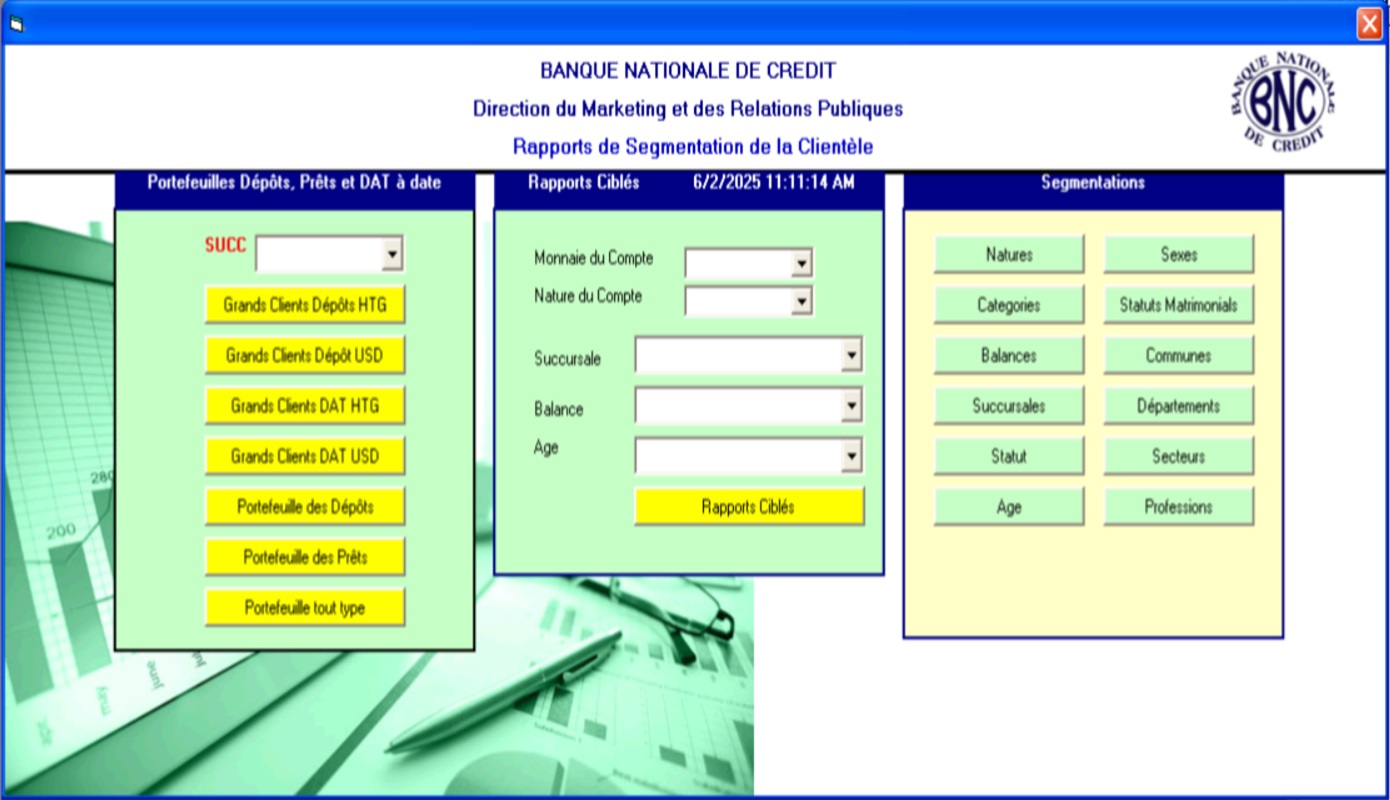Click the Grands Clients Dépôts HTG button

[305, 305]
